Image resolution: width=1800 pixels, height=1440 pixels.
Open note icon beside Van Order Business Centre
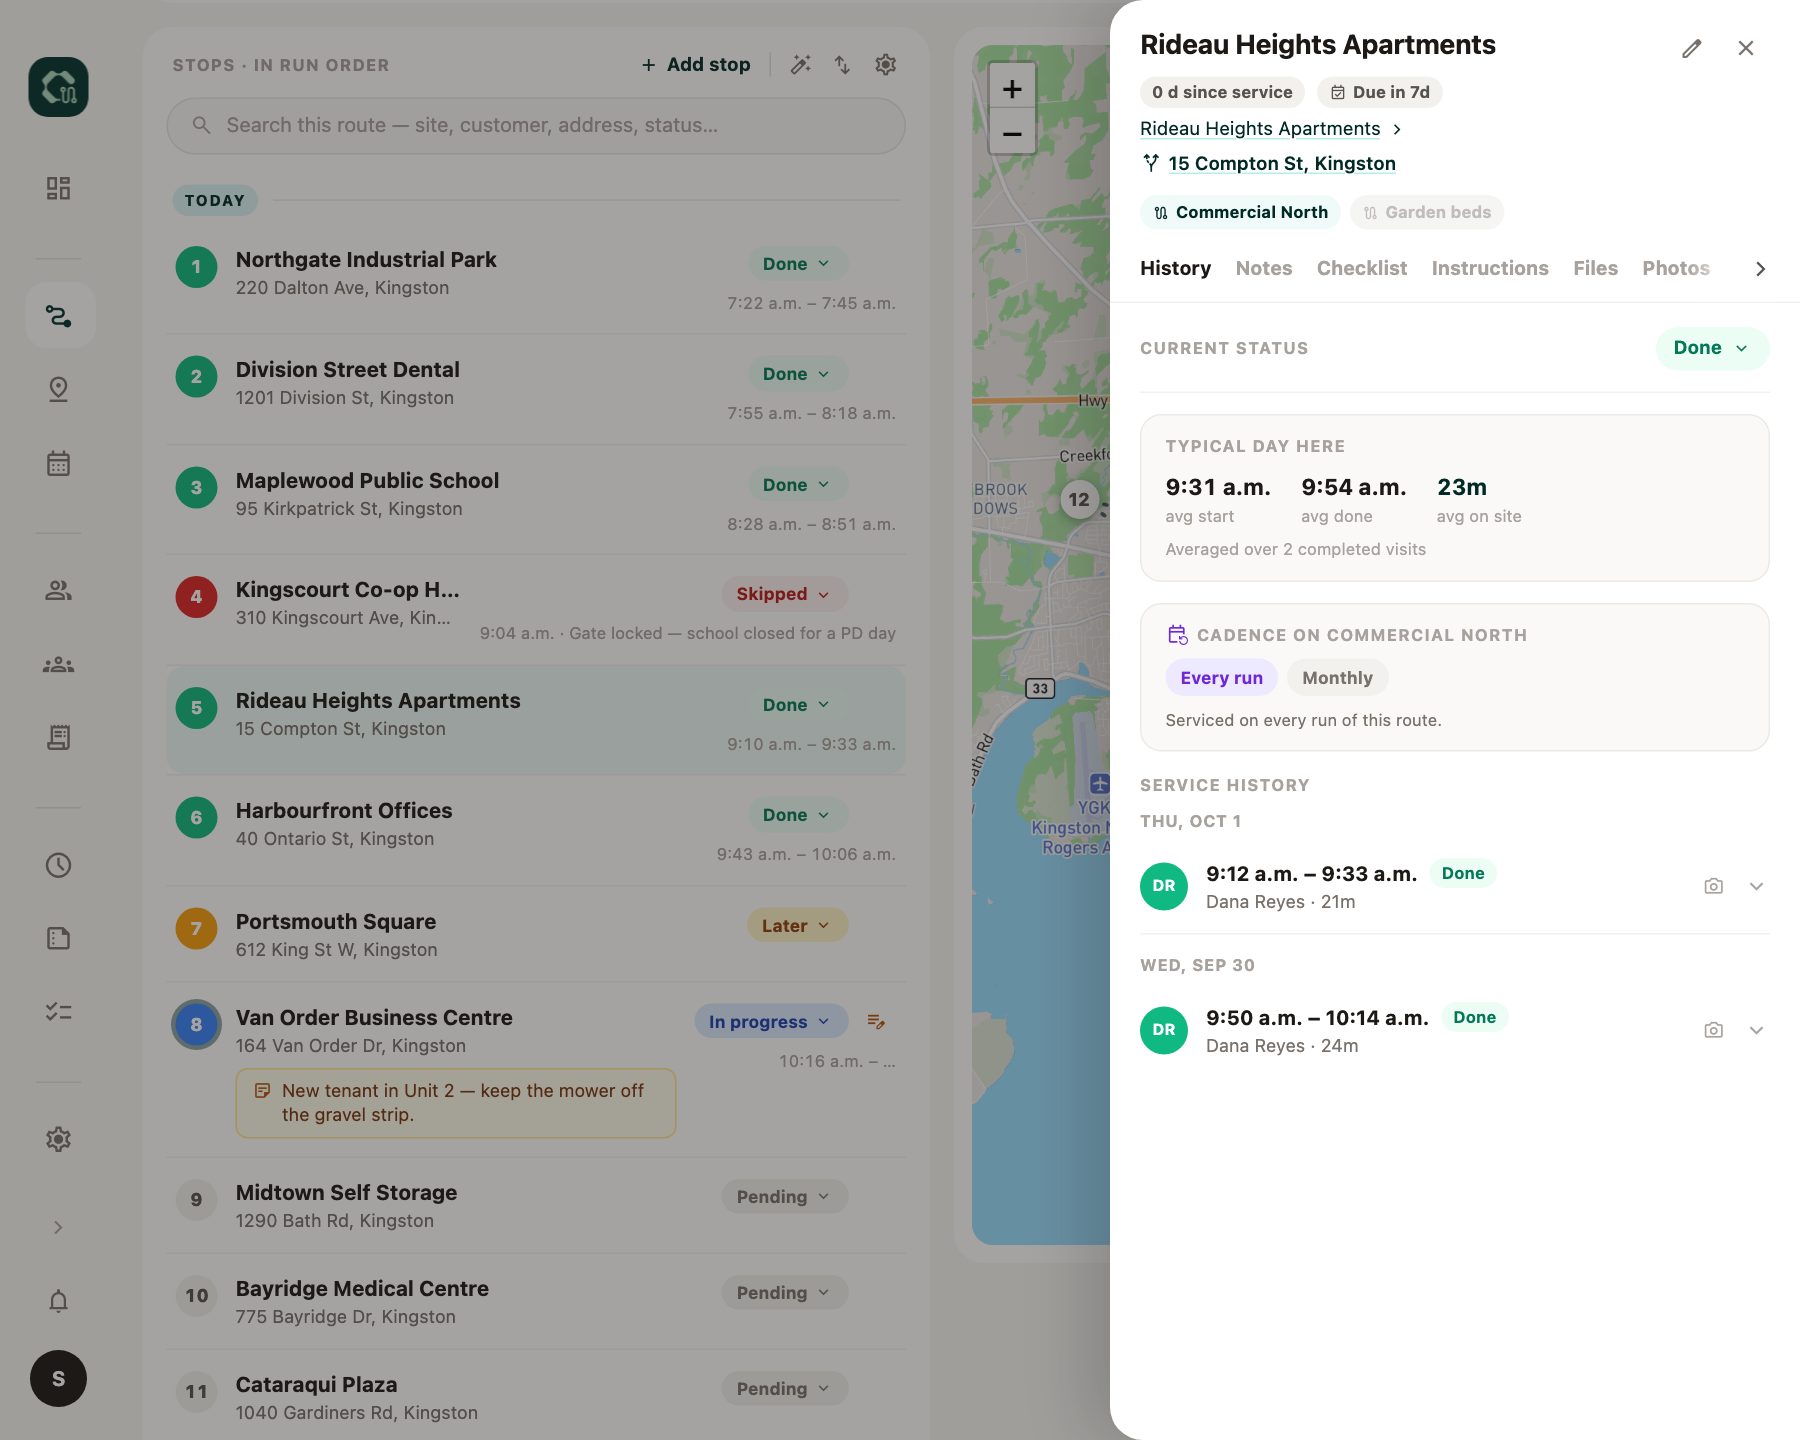click(876, 1021)
